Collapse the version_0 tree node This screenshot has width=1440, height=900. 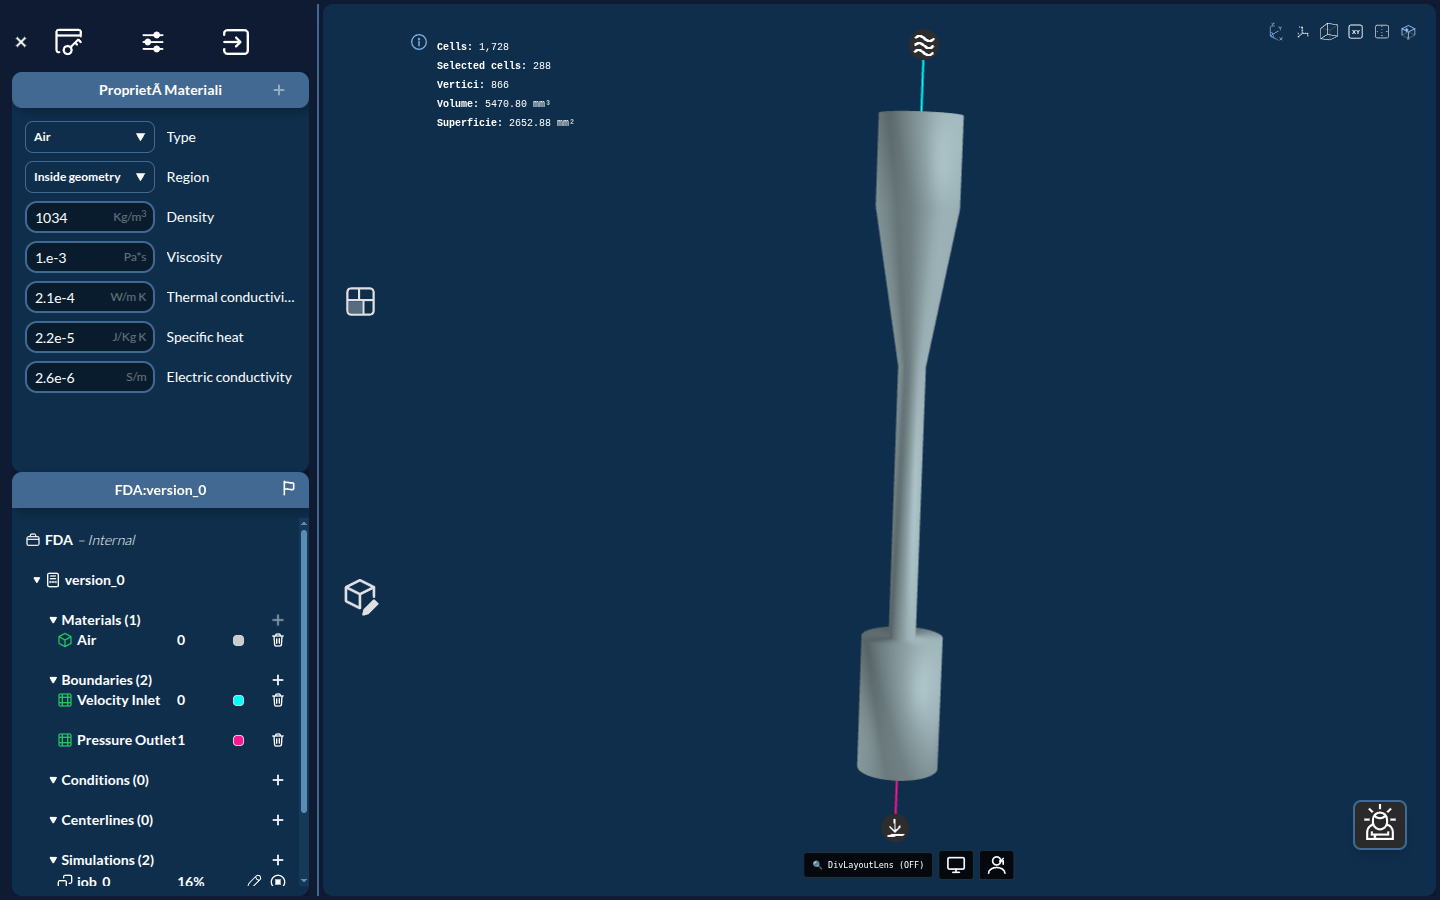[37, 580]
